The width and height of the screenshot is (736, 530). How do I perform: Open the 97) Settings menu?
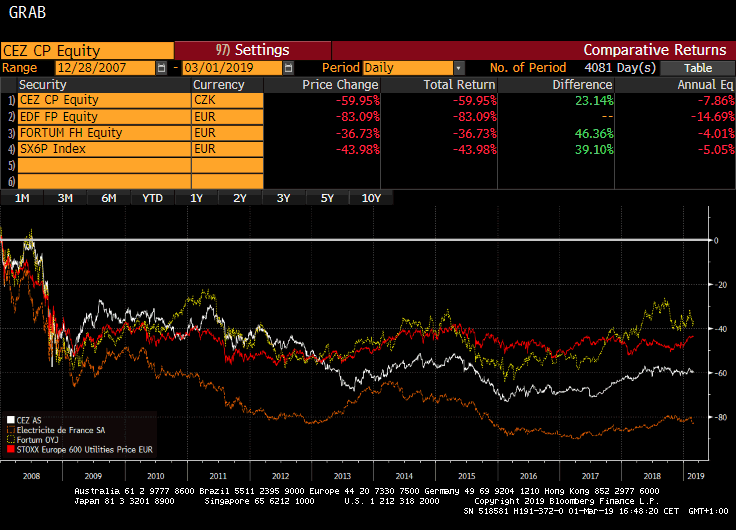253,50
